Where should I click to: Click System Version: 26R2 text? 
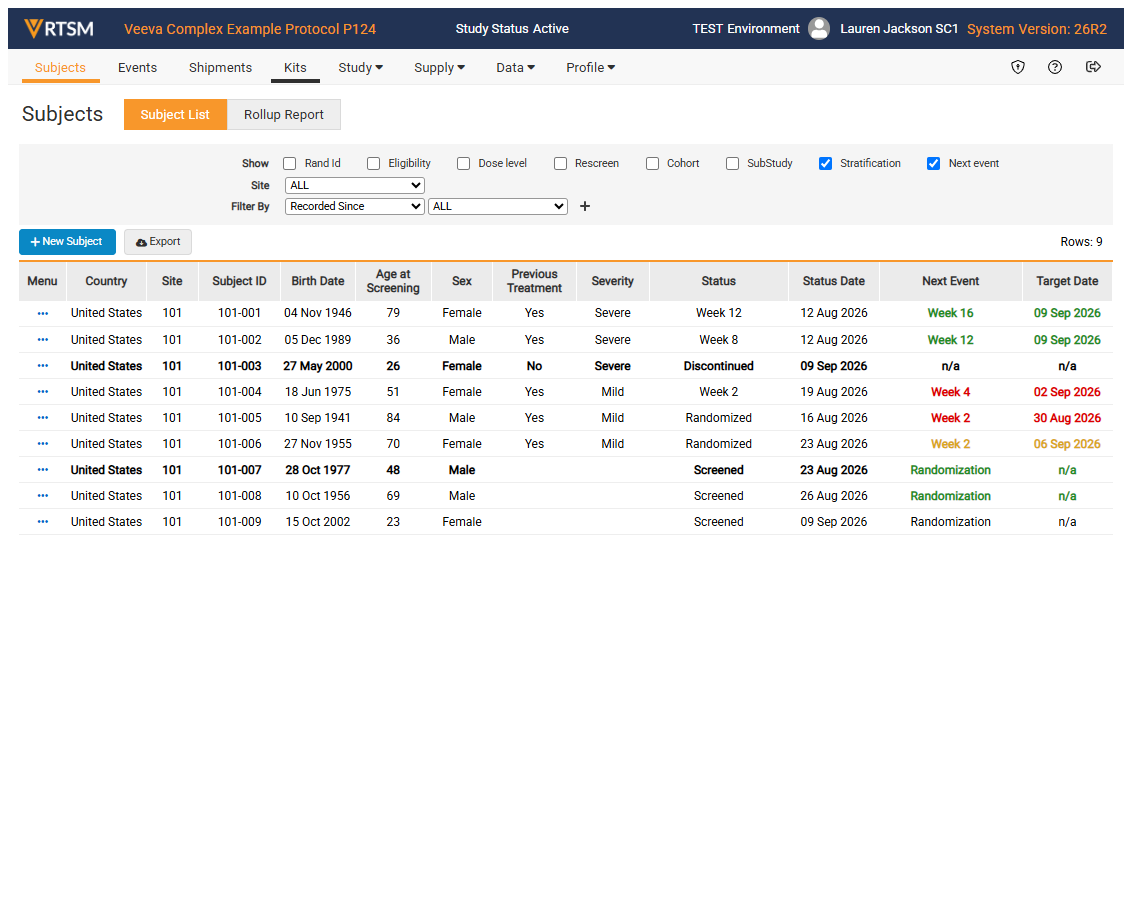1037,29
